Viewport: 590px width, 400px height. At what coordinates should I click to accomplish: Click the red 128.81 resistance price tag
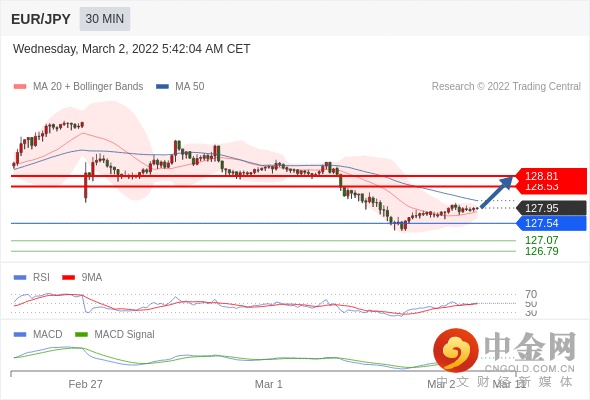coord(551,176)
